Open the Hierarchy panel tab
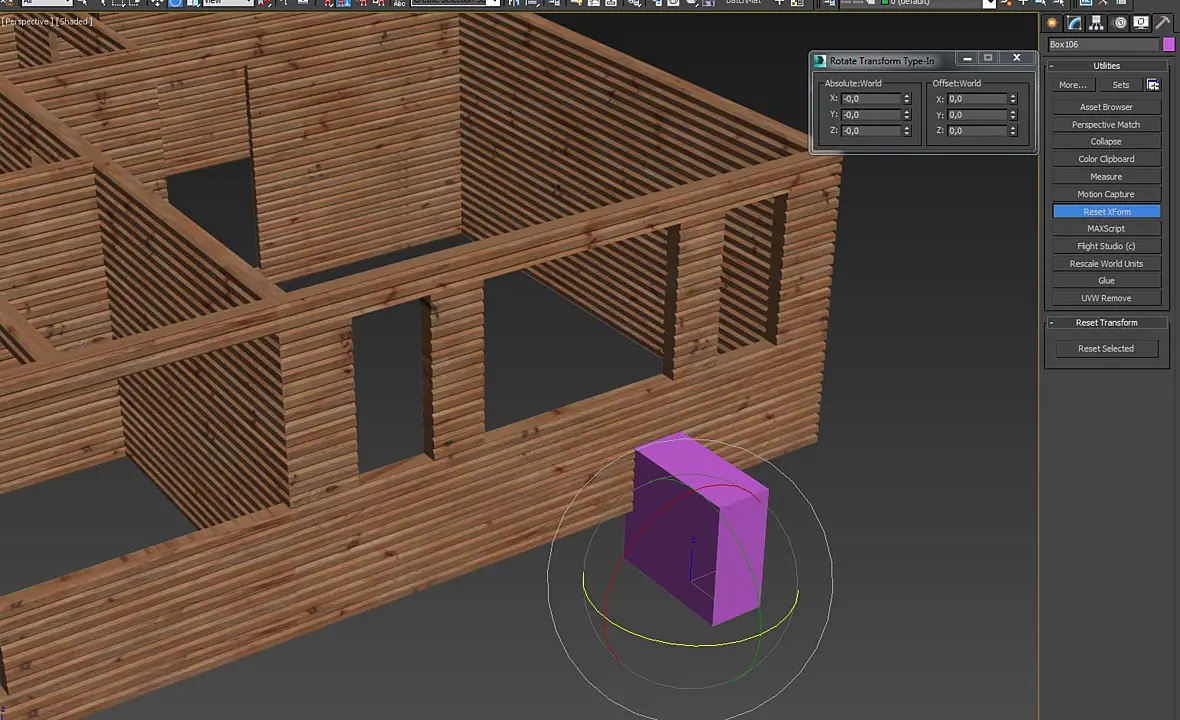This screenshot has width=1180, height=720. 1096,23
